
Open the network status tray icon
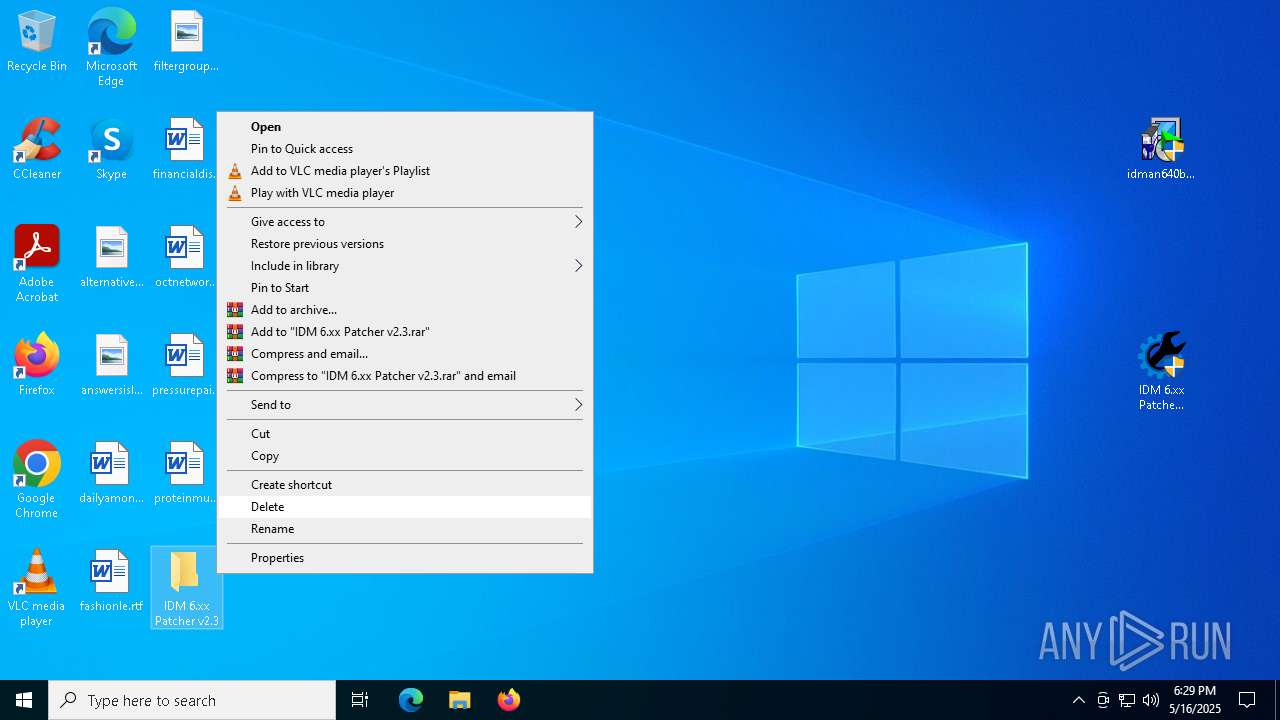(1127, 700)
